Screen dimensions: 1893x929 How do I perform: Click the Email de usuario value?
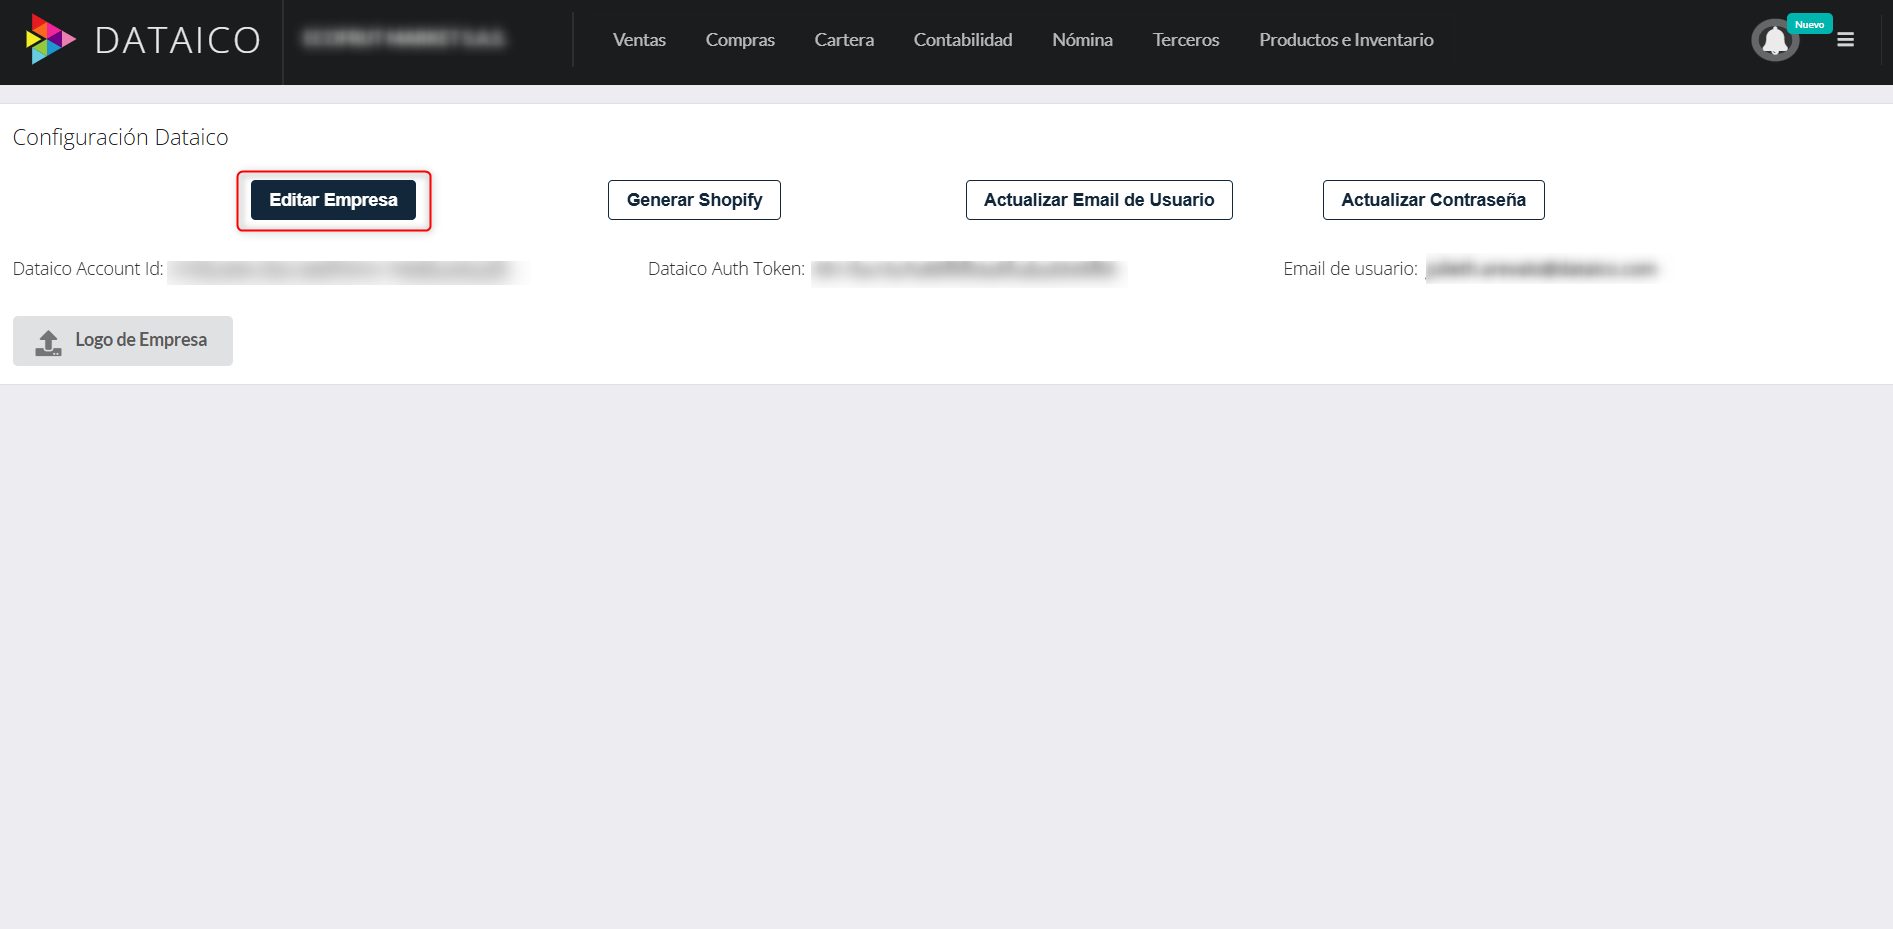click(x=1541, y=269)
